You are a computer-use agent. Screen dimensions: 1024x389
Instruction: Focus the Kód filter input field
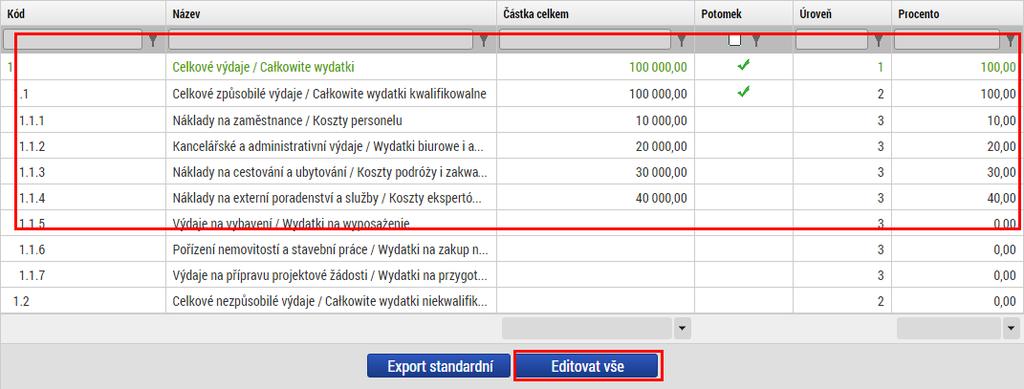(72, 40)
